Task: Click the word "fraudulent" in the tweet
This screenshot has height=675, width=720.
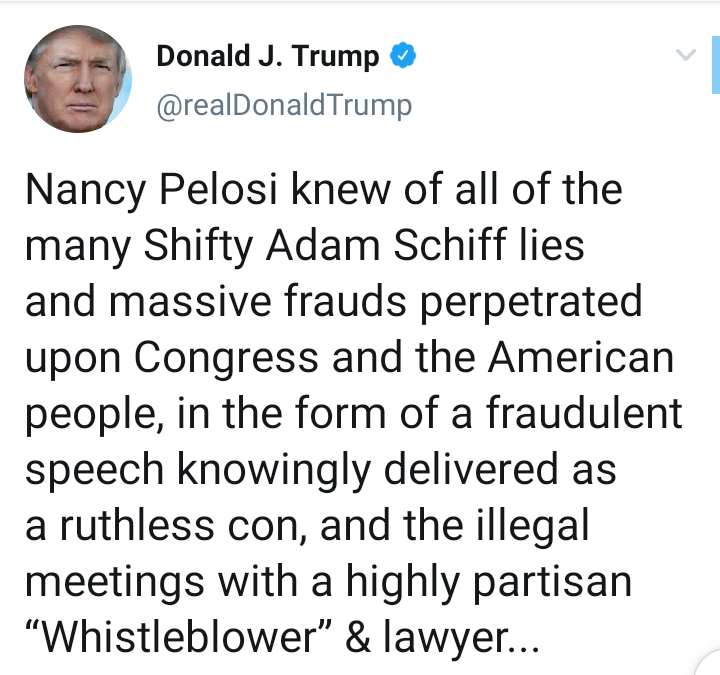Action: coord(585,412)
